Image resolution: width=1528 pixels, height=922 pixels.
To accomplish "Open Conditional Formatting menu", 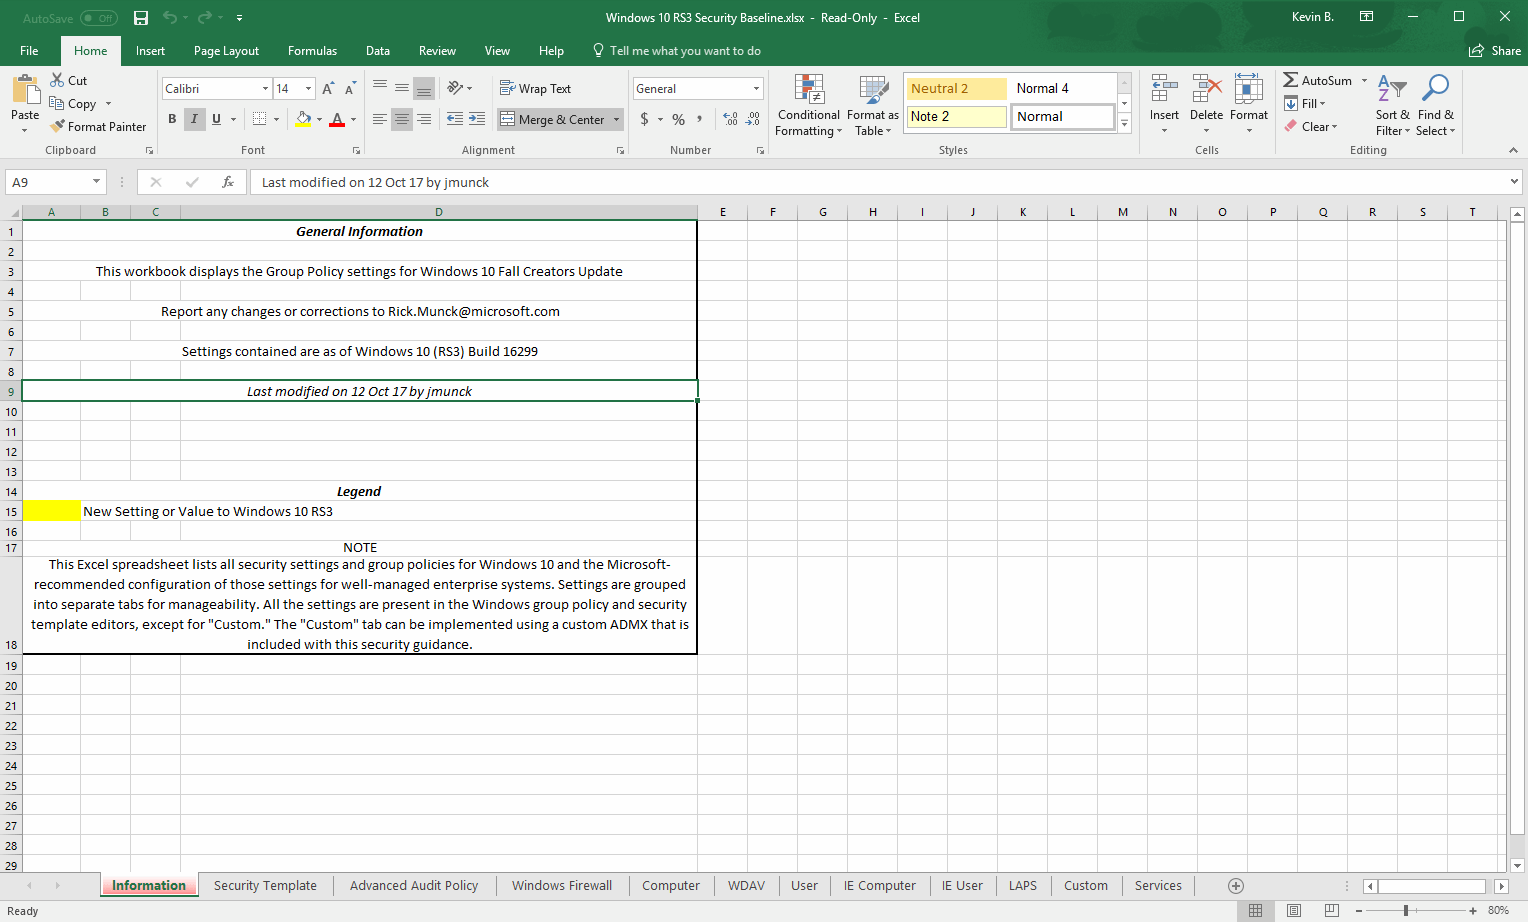I will click(x=809, y=105).
